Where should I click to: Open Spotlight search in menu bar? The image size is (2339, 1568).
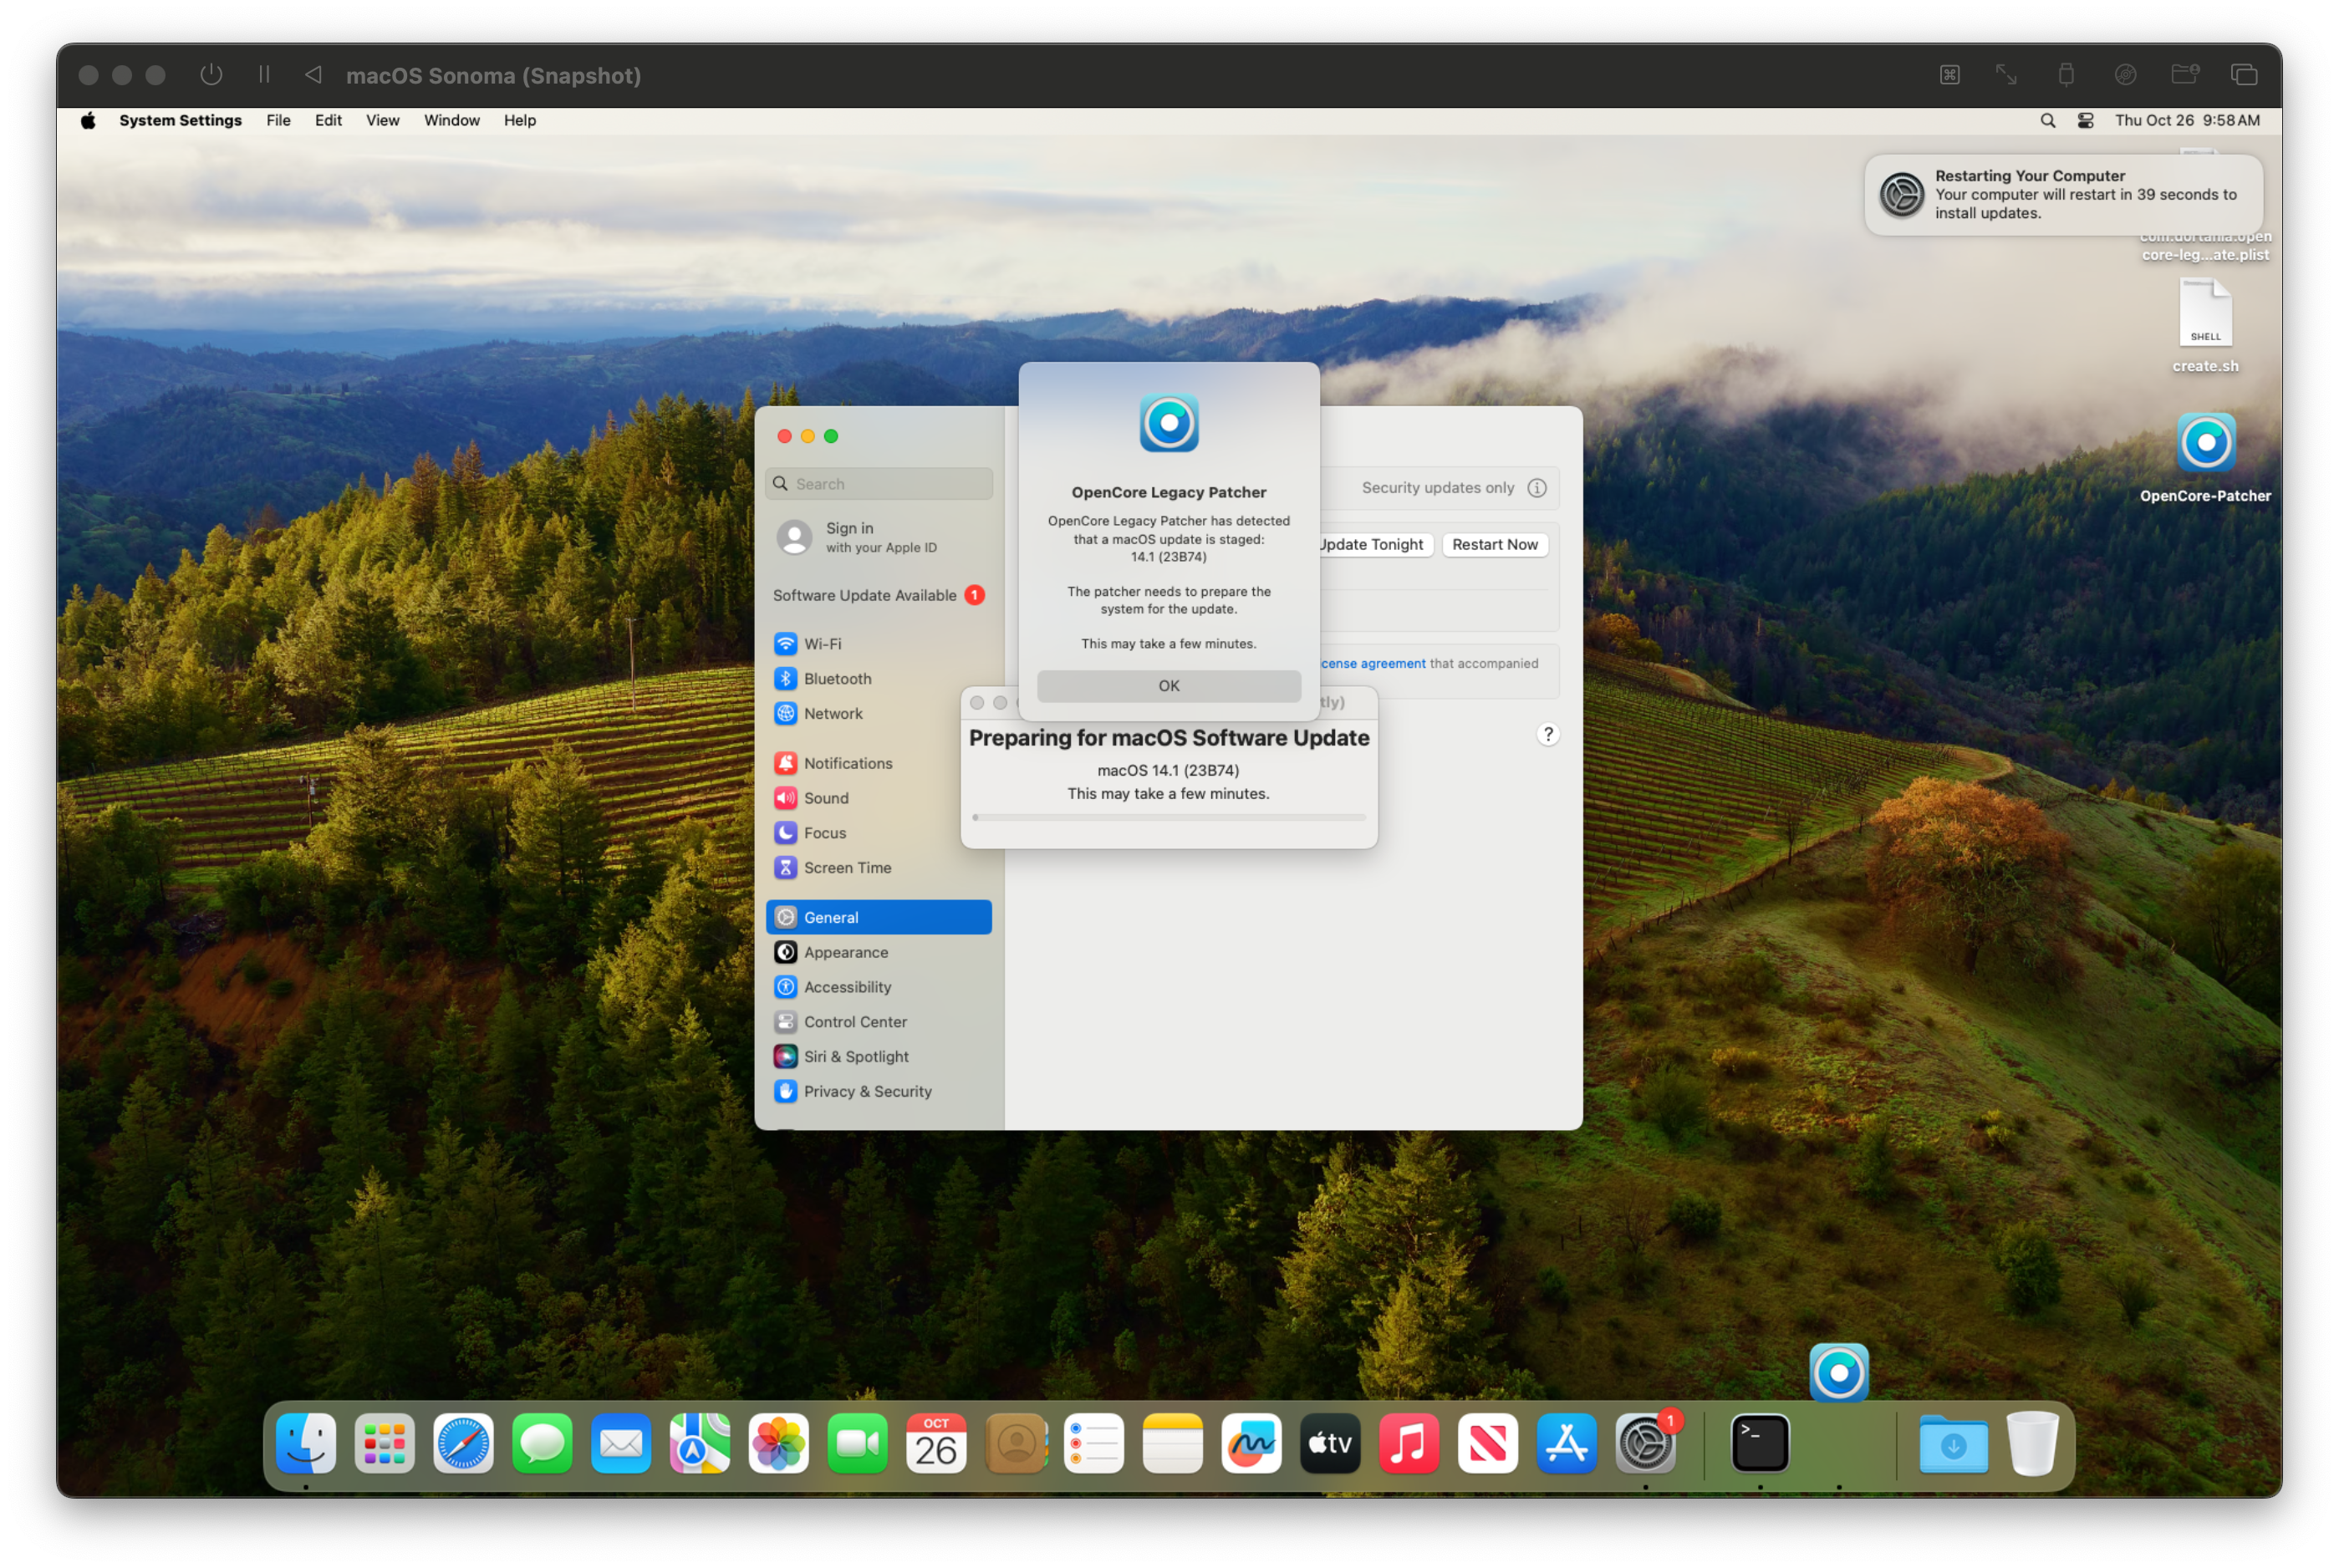point(2049,120)
